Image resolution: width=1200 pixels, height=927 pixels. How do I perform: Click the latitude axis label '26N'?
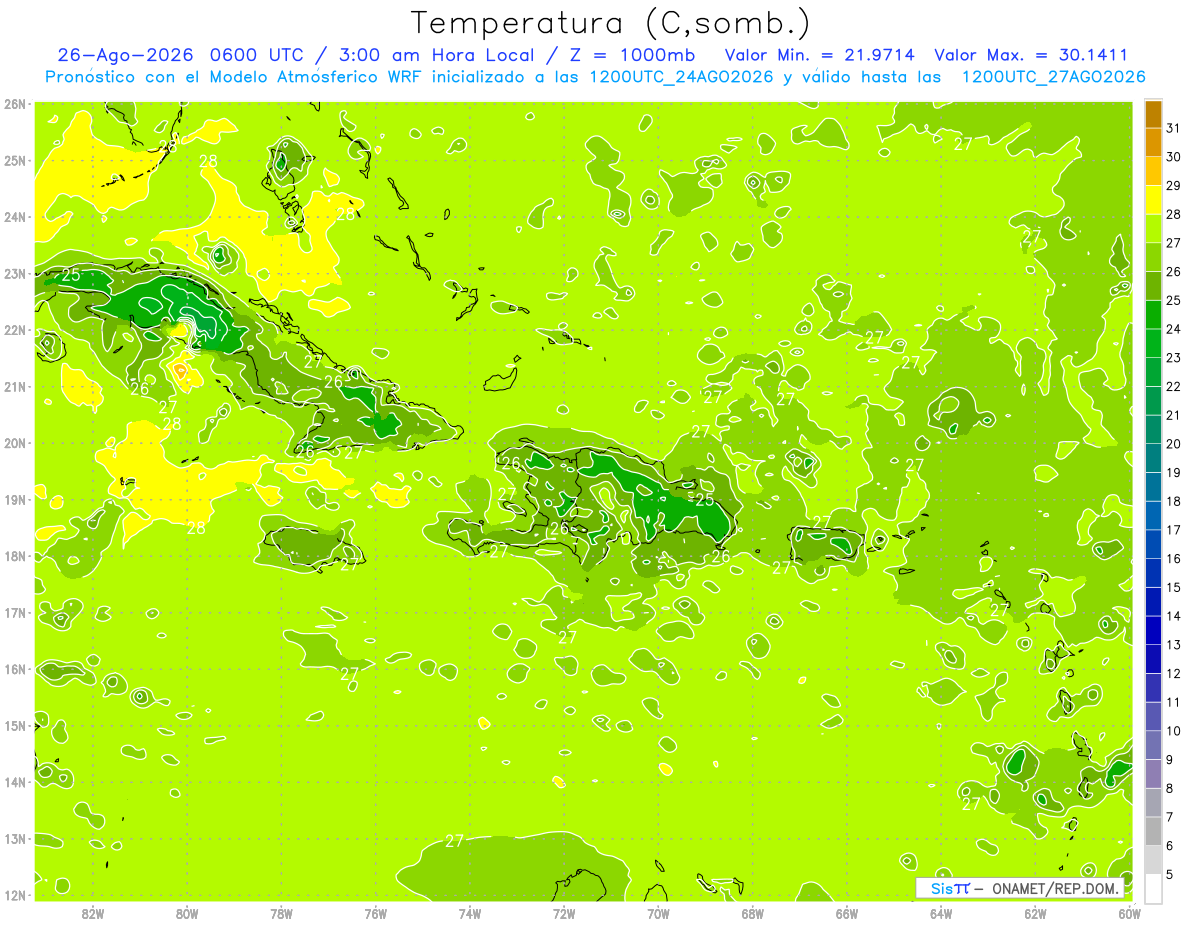(15, 104)
